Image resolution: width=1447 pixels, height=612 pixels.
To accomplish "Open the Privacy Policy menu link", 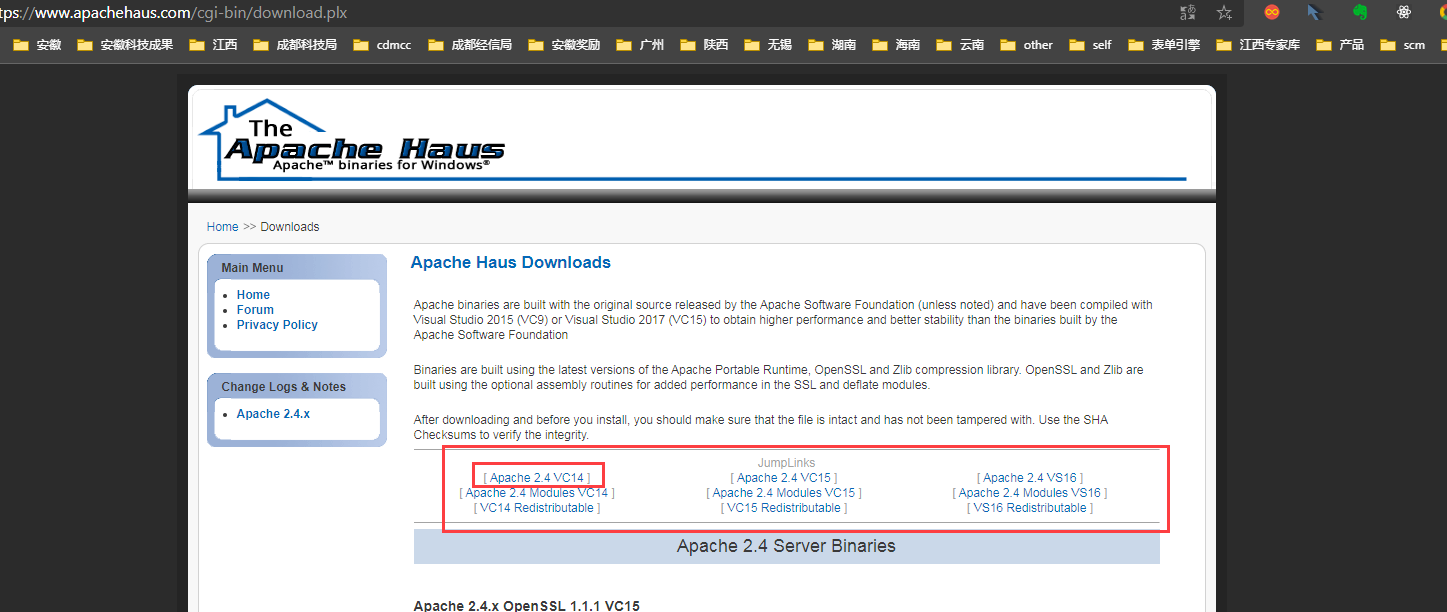I will (x=277, y=325).
